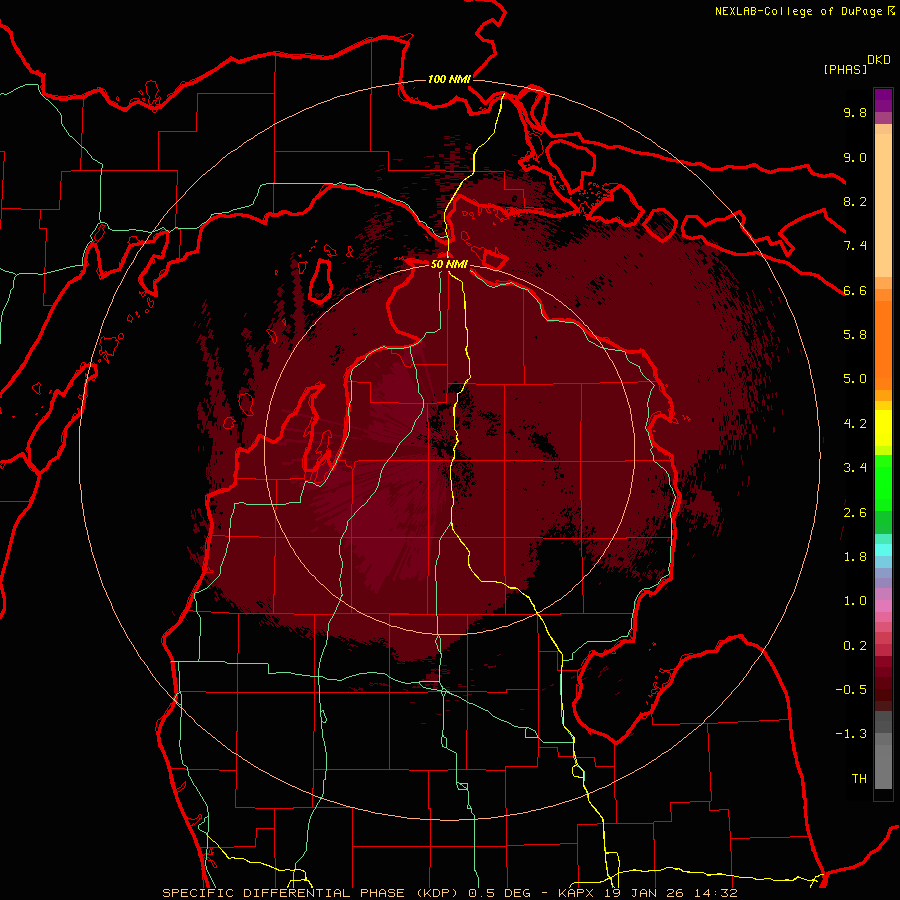This screenshot has width=900, height=900.
Task: Click the [PHAS] units label
Action: 845,69
